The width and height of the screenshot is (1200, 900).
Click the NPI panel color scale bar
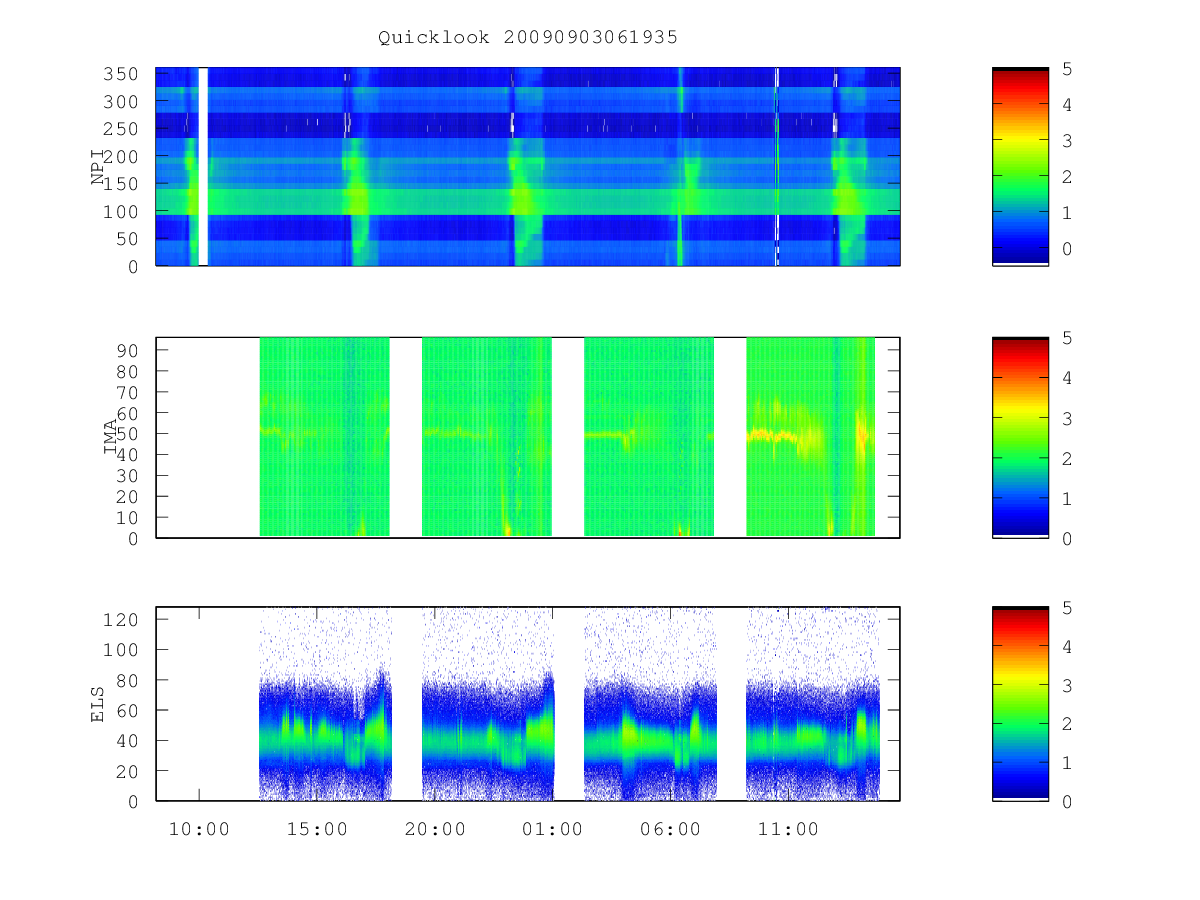(1020, 167)
